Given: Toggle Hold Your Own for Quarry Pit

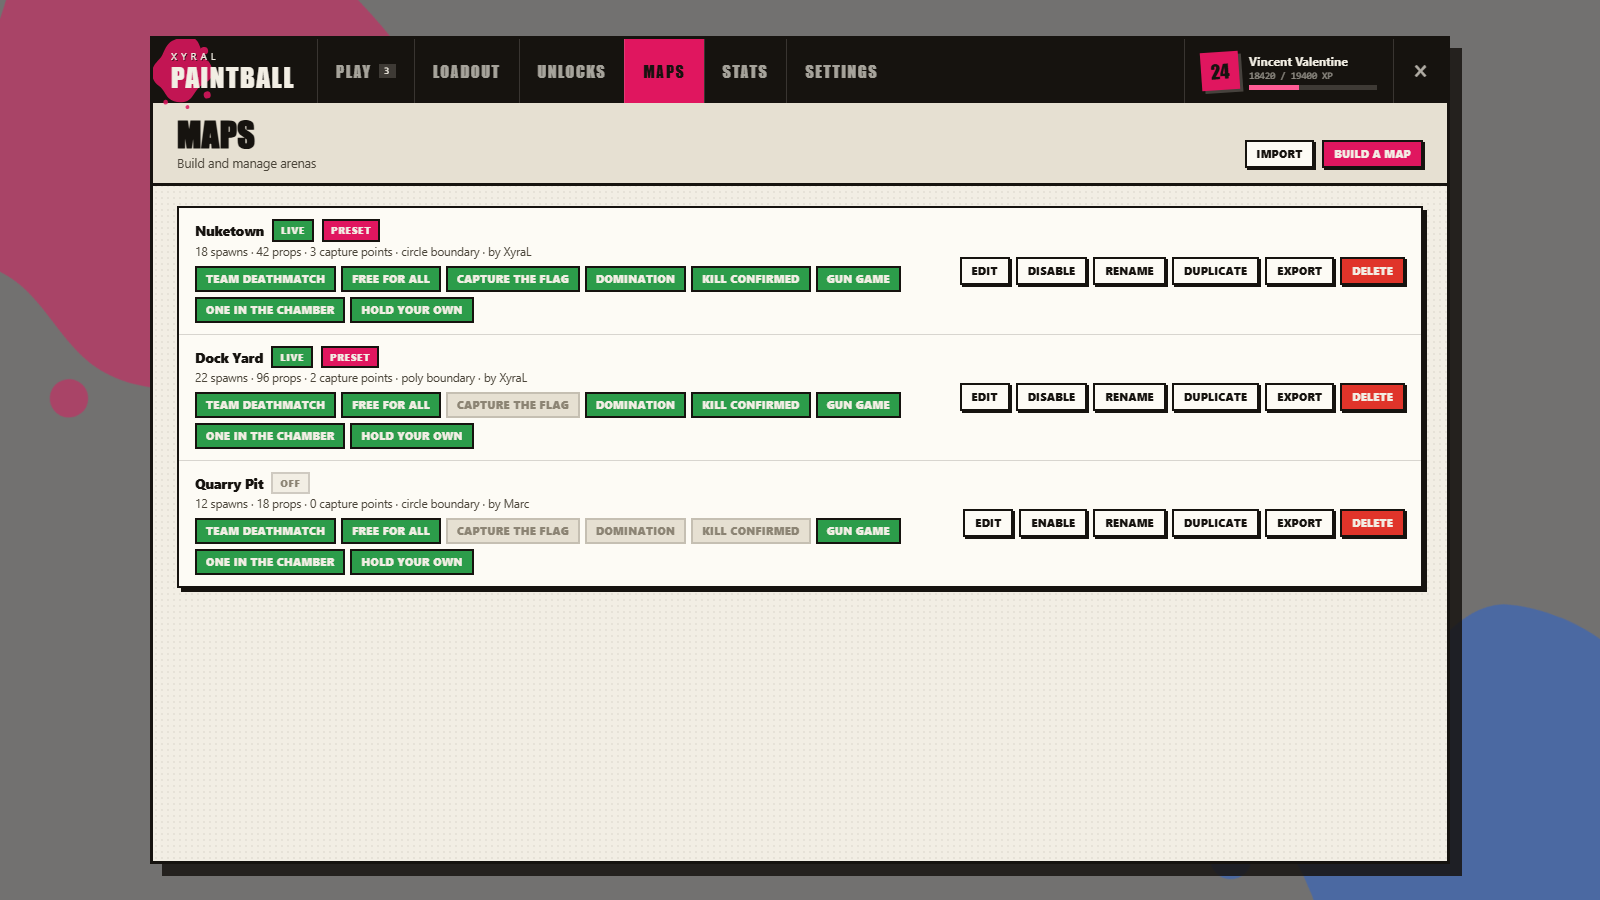Looking at the screenshot, I should point(412,562).
